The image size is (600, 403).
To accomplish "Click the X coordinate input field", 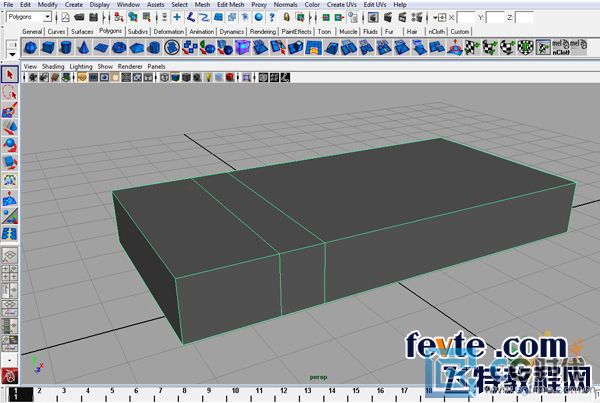I will point(466,17).
